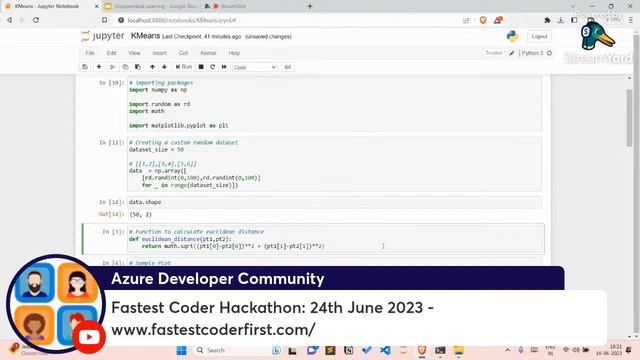Image resolution: width=640 pixels, height=360 pixels.
Task: Click the notebook vertical scrollbar
Action: tap(629, 118)
